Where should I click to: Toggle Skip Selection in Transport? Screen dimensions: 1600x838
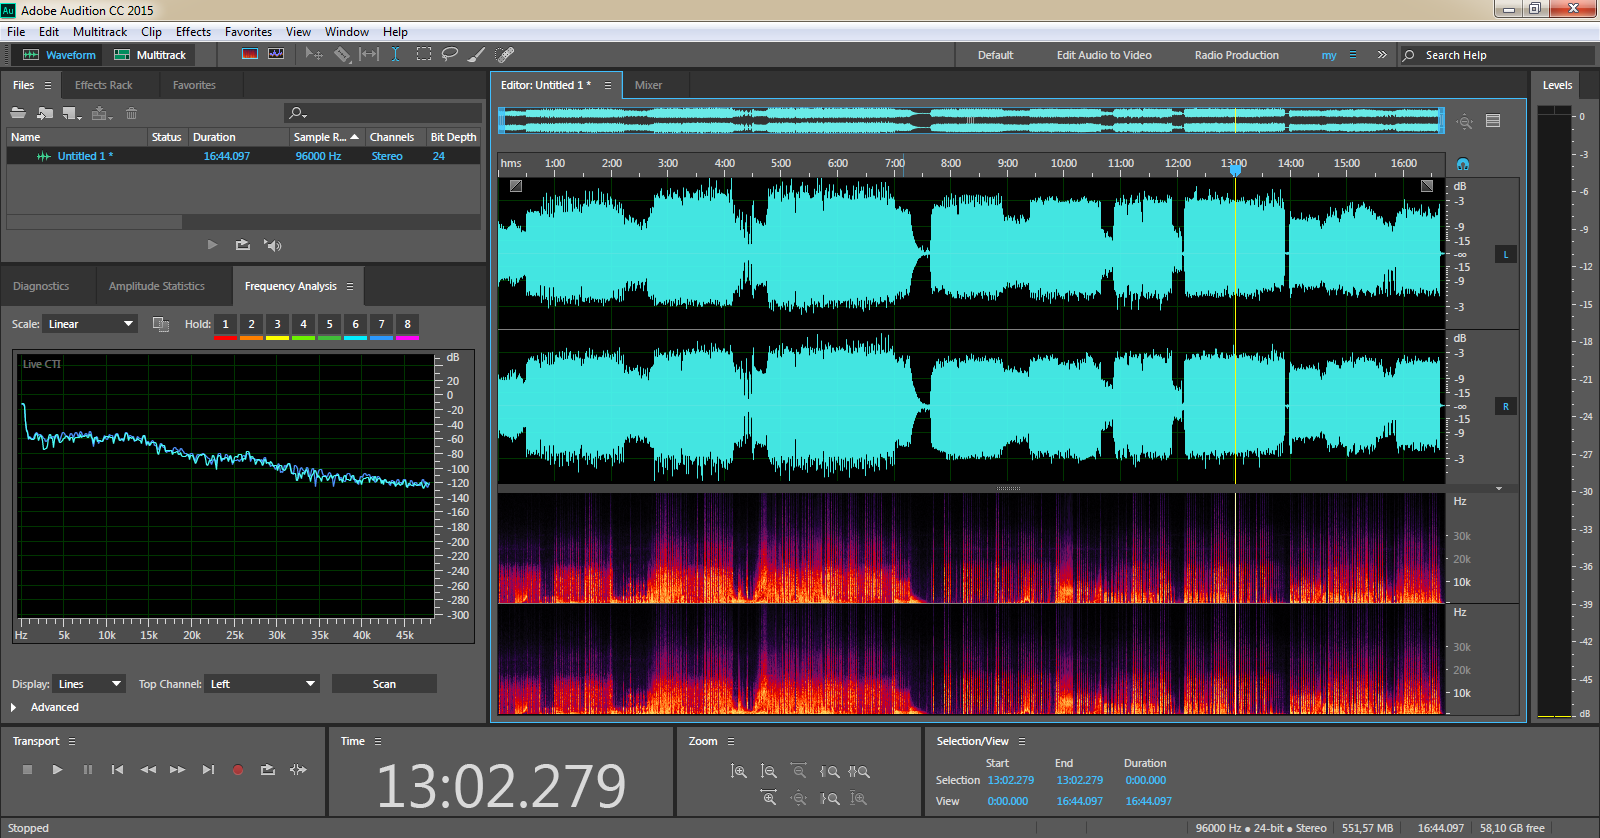click(298, 769)
